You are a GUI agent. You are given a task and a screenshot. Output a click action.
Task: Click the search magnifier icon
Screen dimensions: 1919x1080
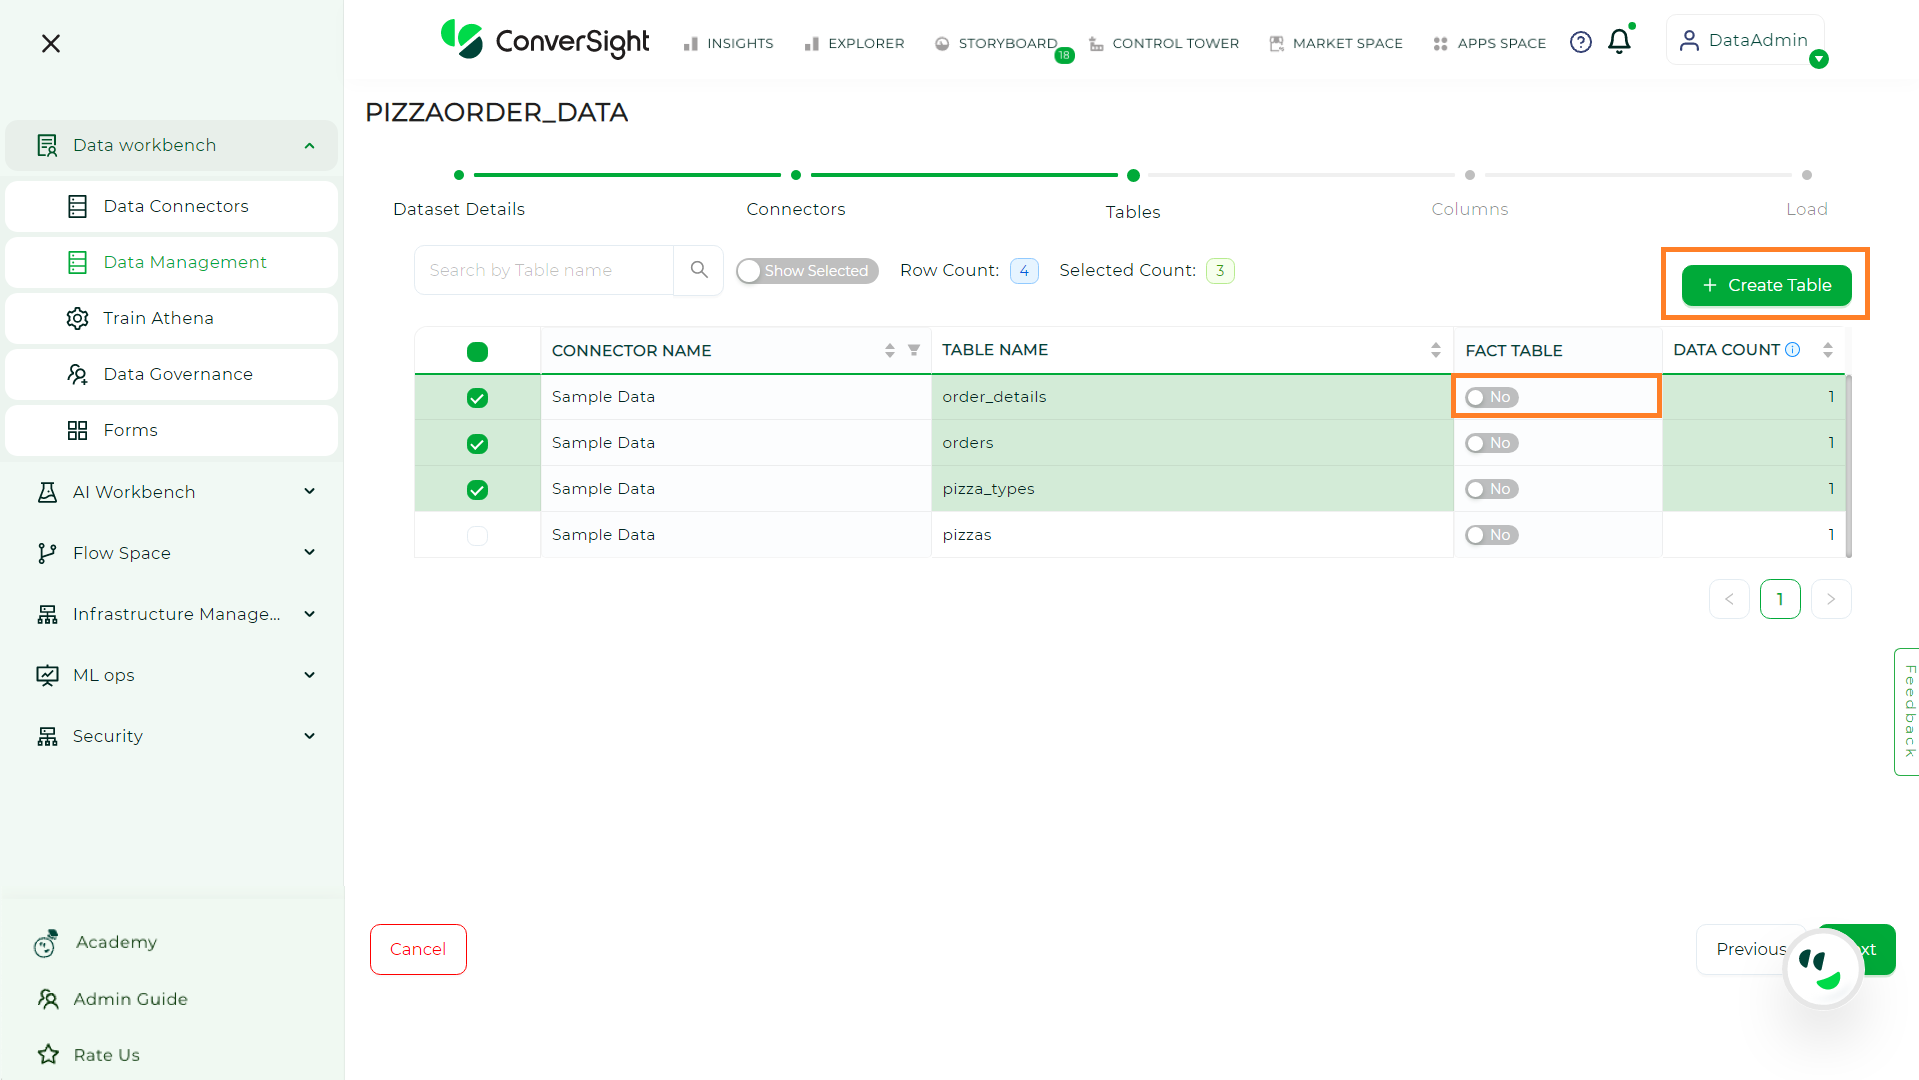click(x=699, y=270)
